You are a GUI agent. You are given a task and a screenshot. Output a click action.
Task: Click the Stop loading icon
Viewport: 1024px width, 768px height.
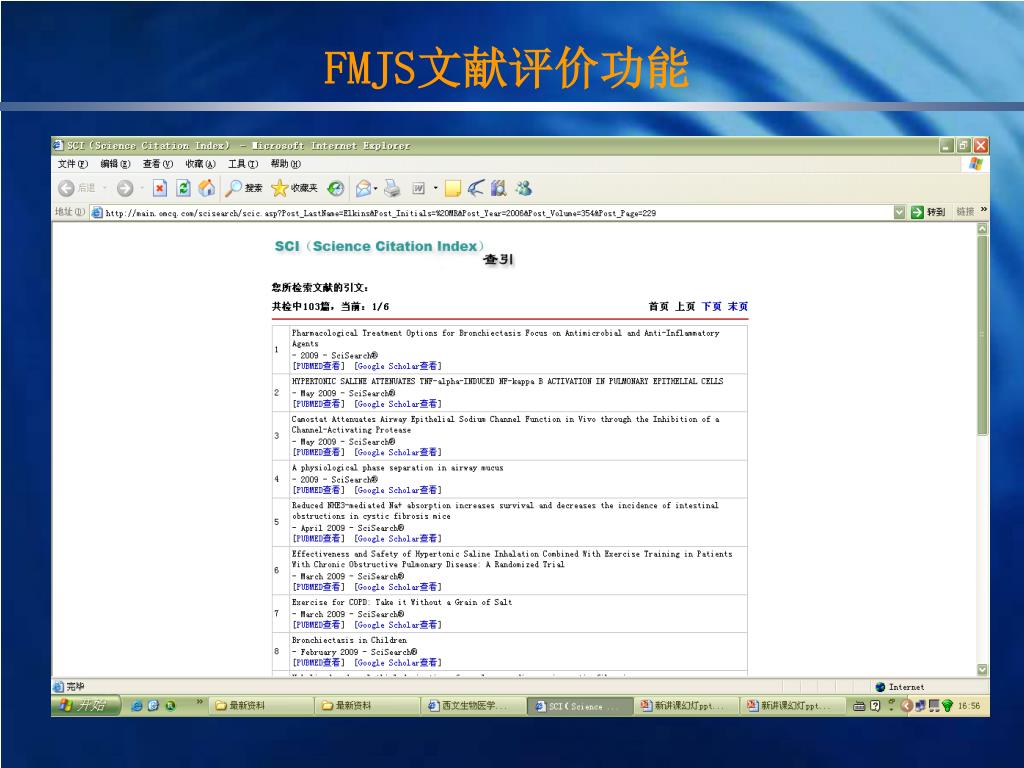(160, 189)
